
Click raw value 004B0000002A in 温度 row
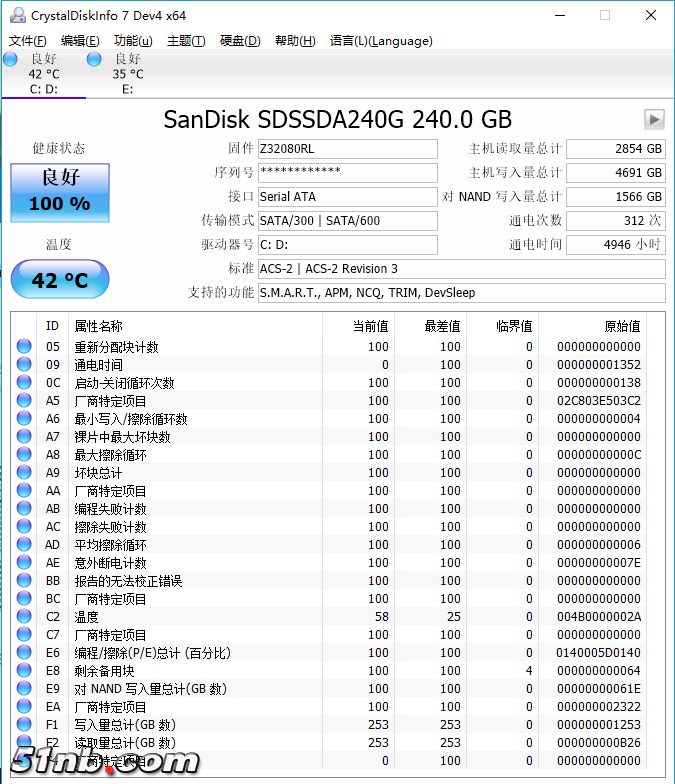click(599, 616)
